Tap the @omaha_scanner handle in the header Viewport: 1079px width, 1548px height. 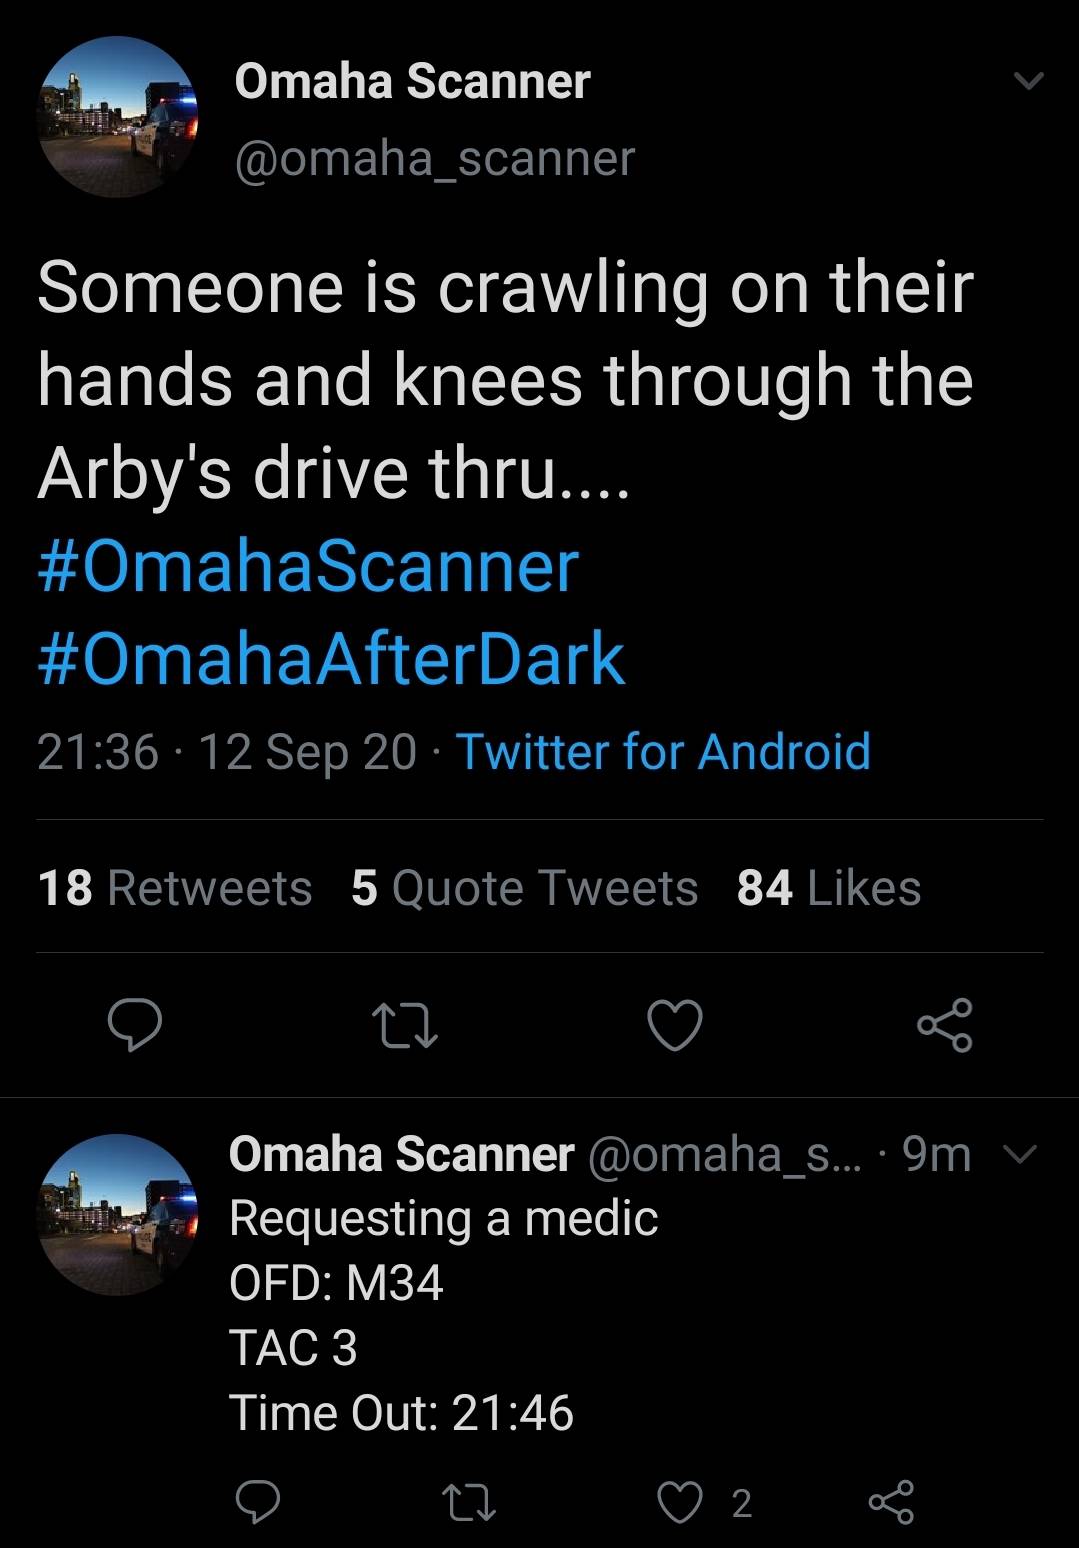pos(434,158)
